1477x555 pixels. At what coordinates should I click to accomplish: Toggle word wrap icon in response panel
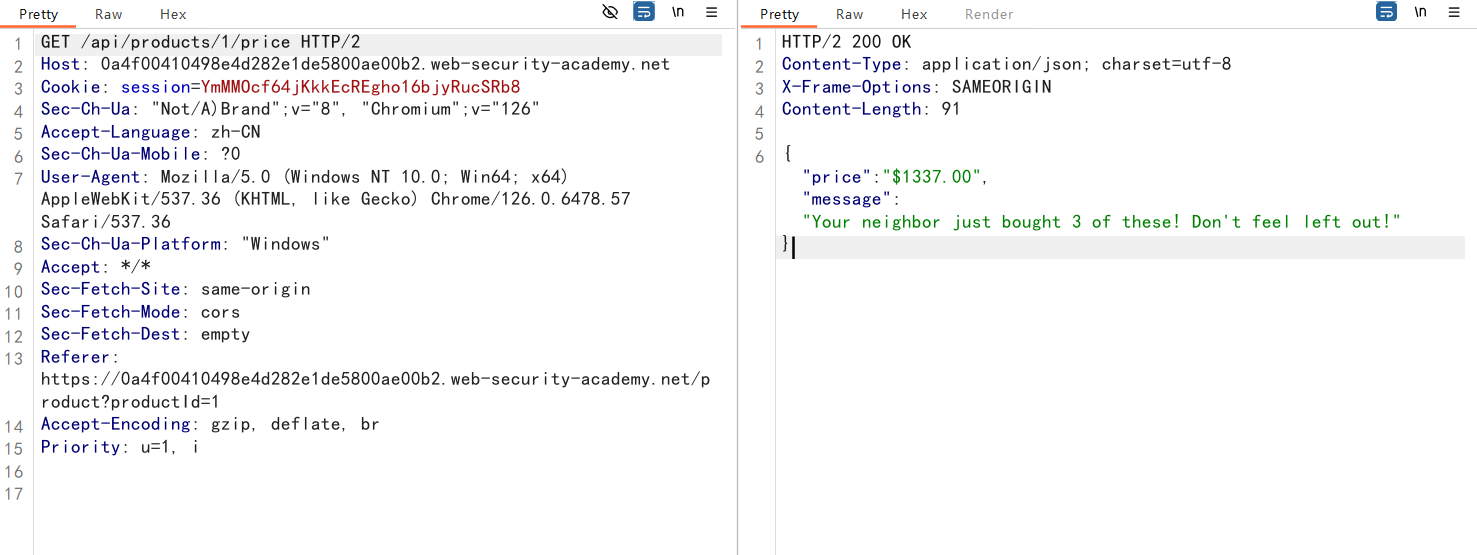(x=1386, y=12)
